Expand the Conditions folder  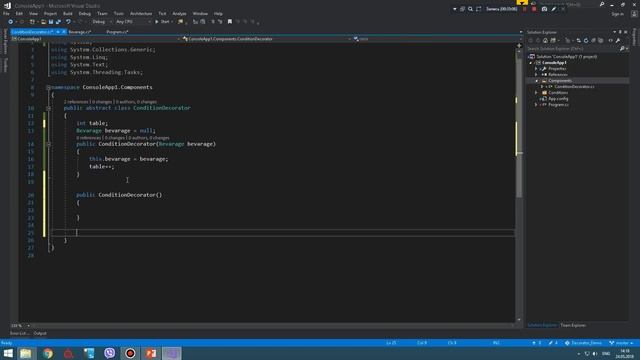(536, 93)
